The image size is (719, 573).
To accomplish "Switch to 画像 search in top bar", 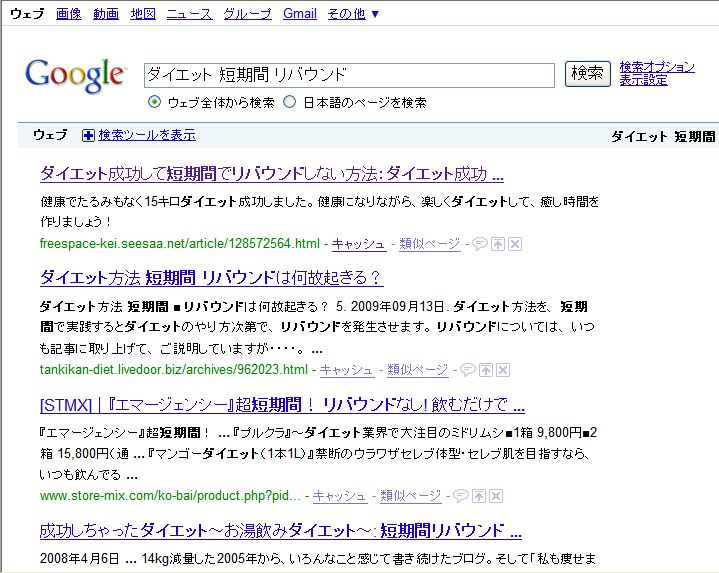I will pyautogui.click(x=69, y=14).
